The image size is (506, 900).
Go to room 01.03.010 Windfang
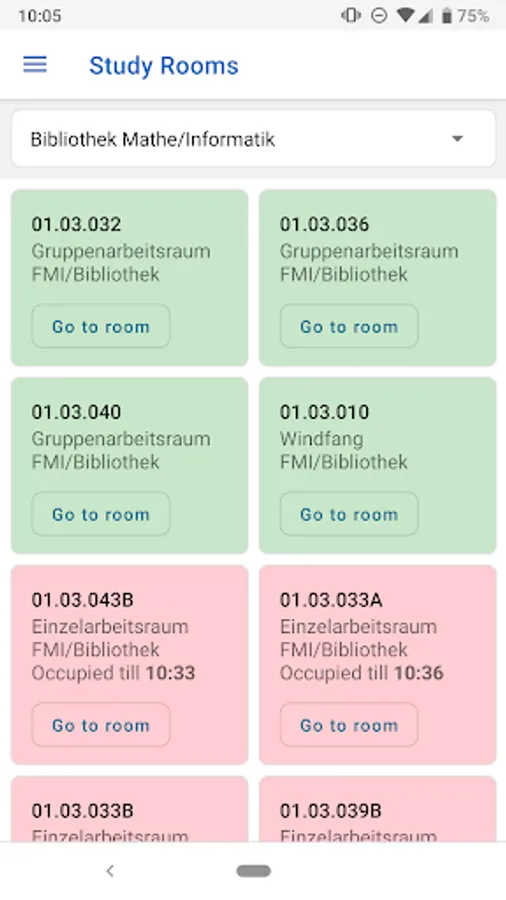349,514
